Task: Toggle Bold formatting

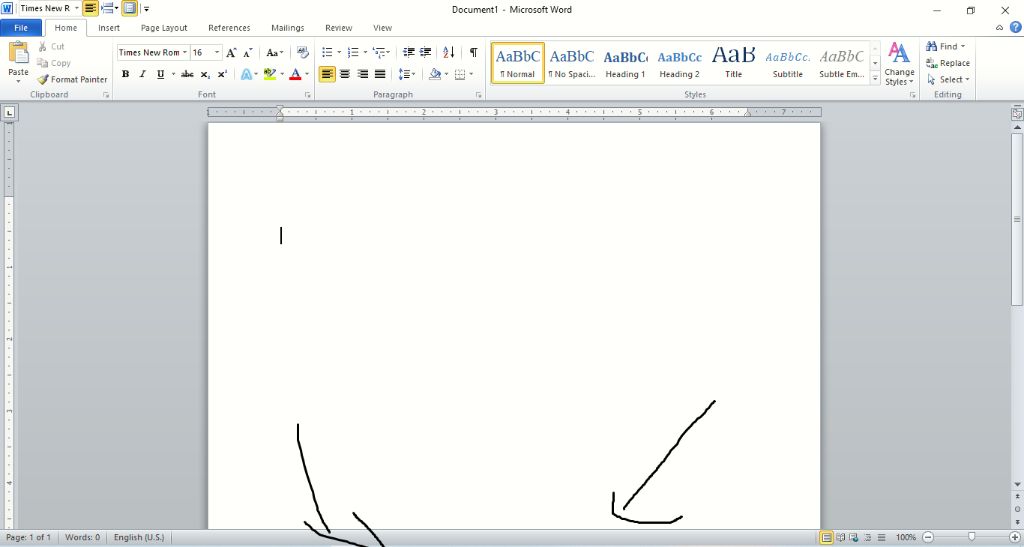Action: click(125, 74)
